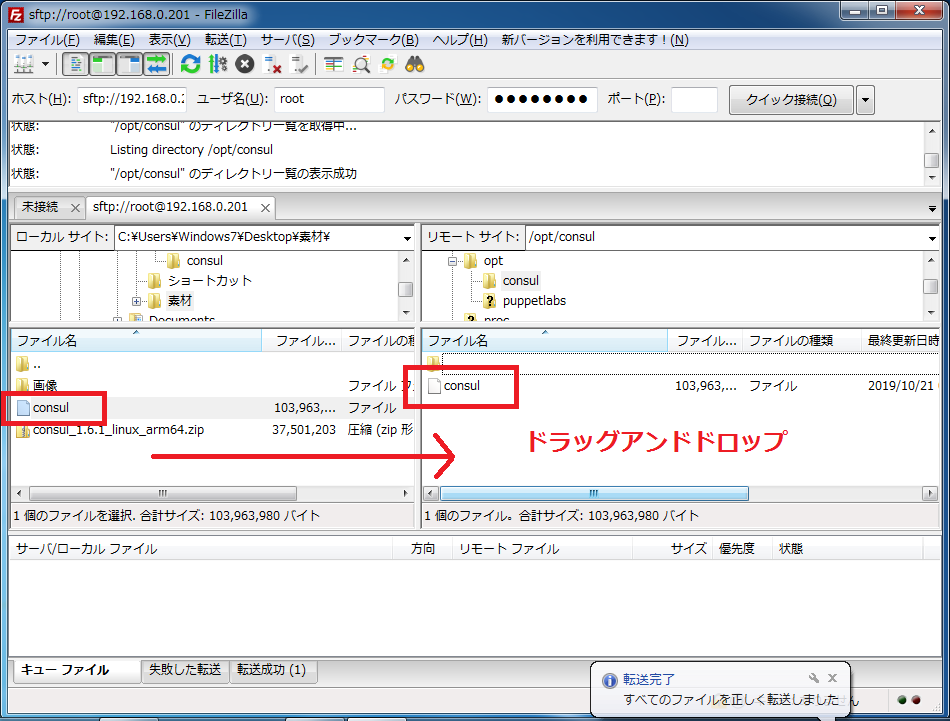Switch to the 未接続 tab
The height and width of the screenshot is (721, 950).
pyautogui.click(x=40, y=207)
